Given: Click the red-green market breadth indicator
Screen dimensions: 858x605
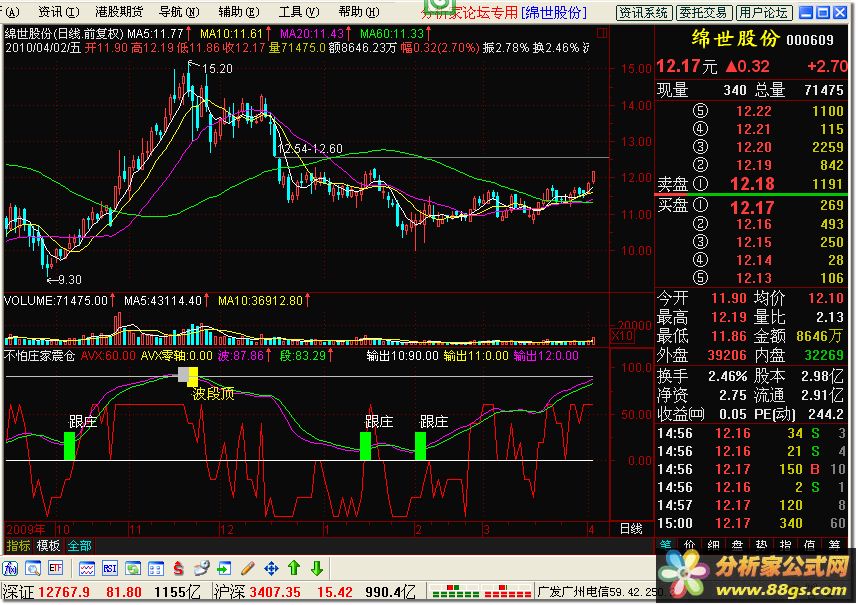Looking at the screenshot, I should point(481,591).
